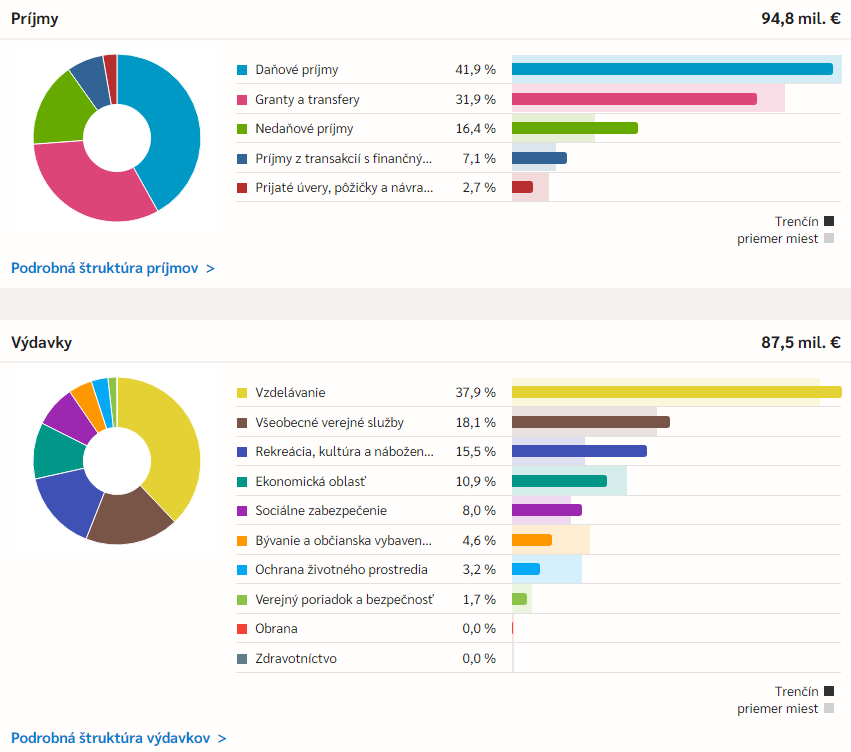
Task: Click the priemer miest legend square under Výdavky
Action: click(829, 709)
